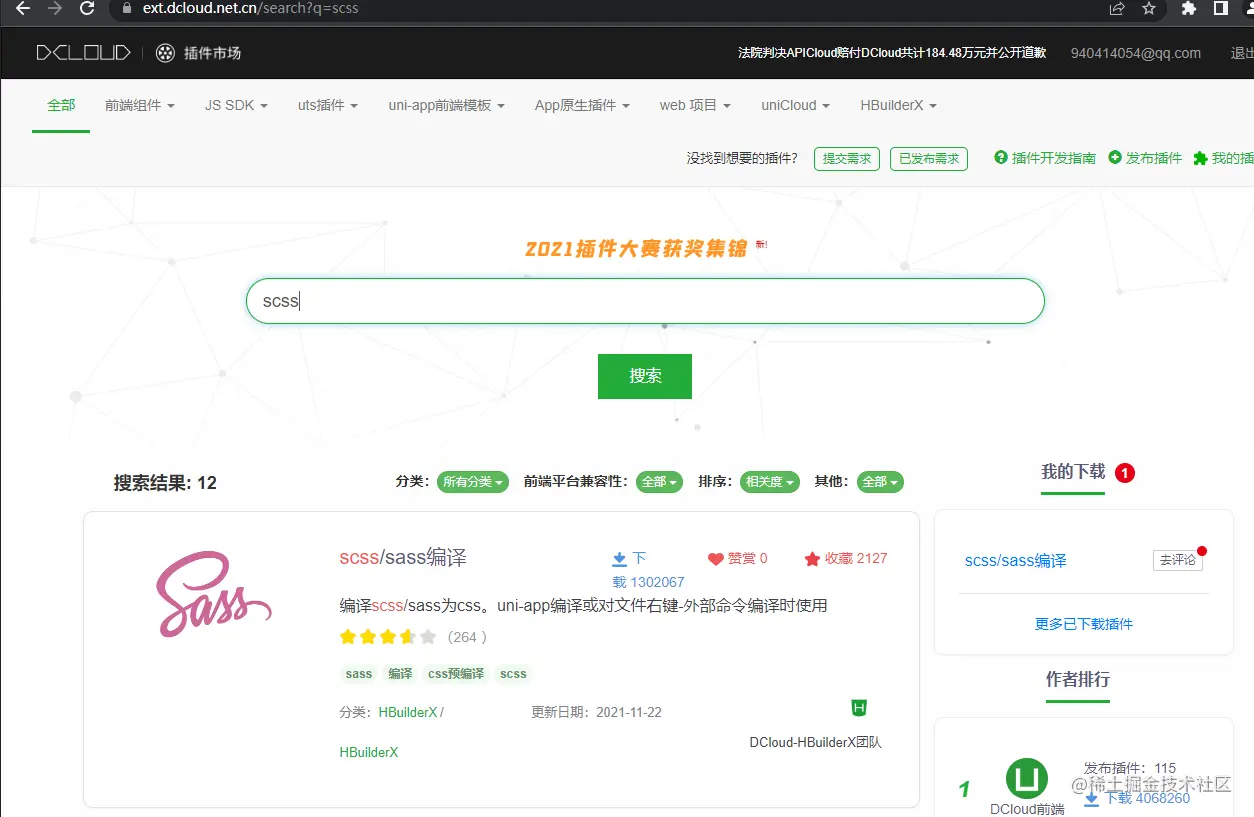This screenshot has width=1254, height=817.
Task: Open the court ruling announcement link
Action: click(892, 53)
